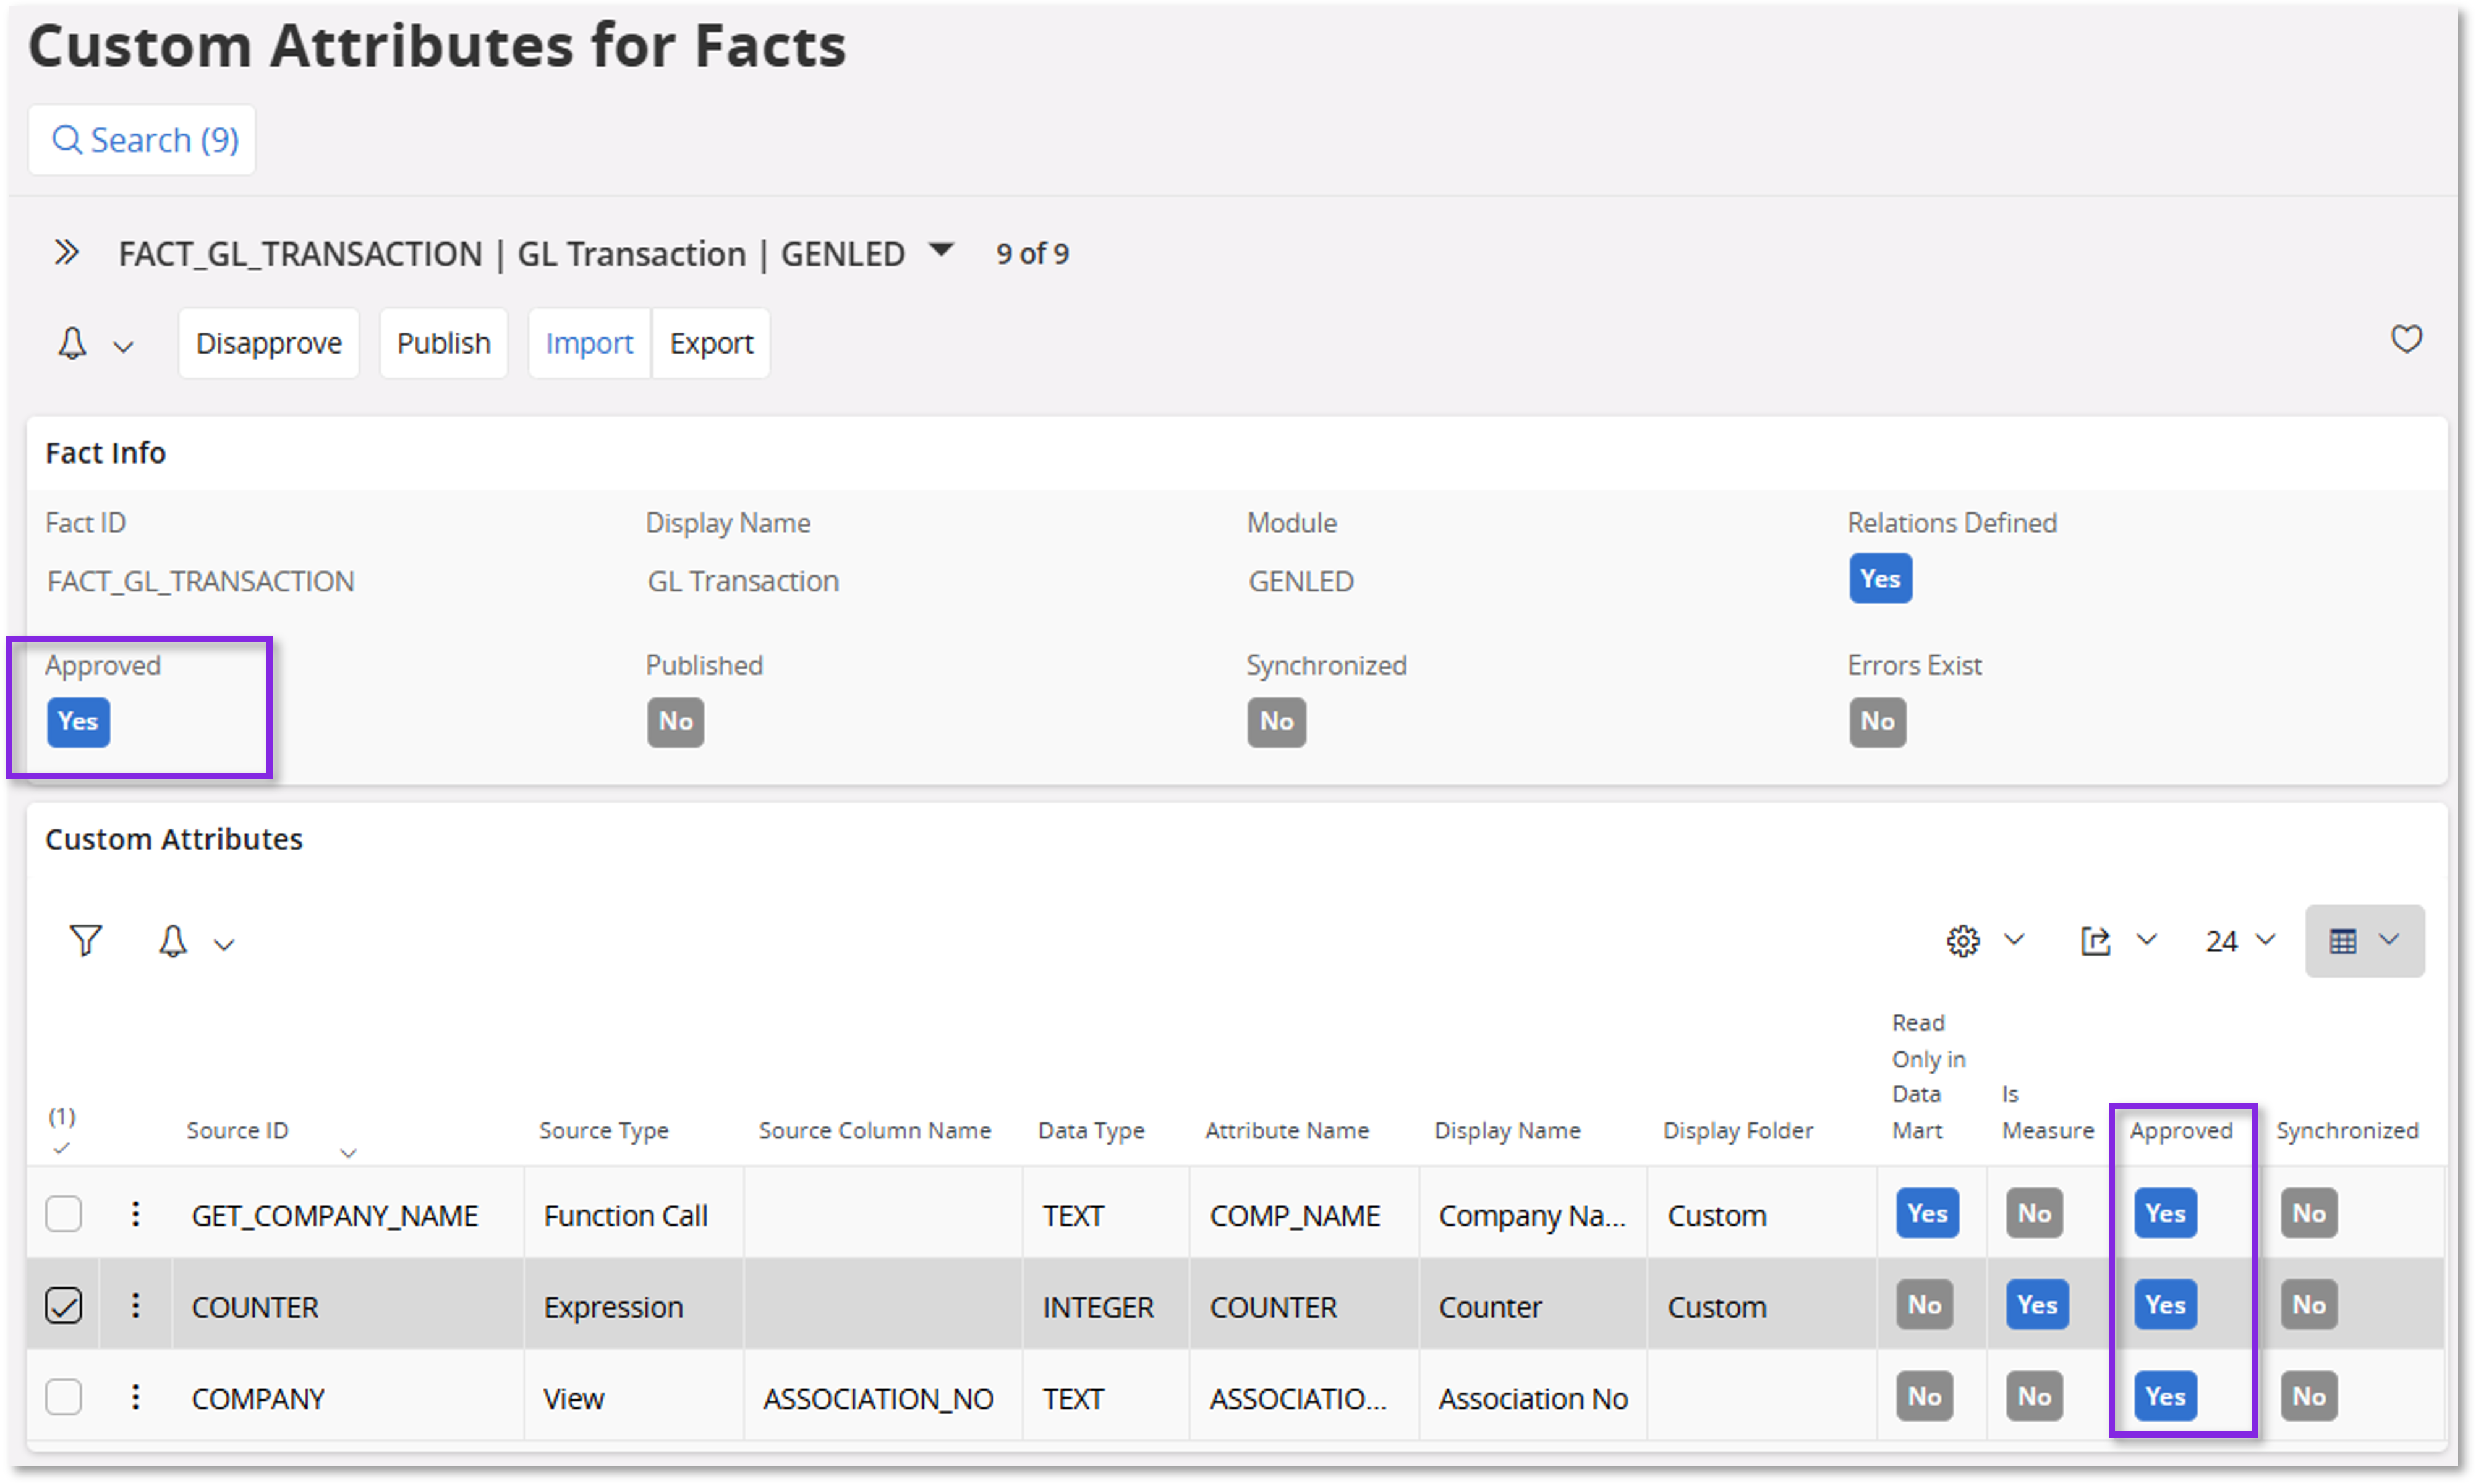Add page to favorites with heart icon
Screen dimensions: 2476x1484
(x=2406, y=339)
